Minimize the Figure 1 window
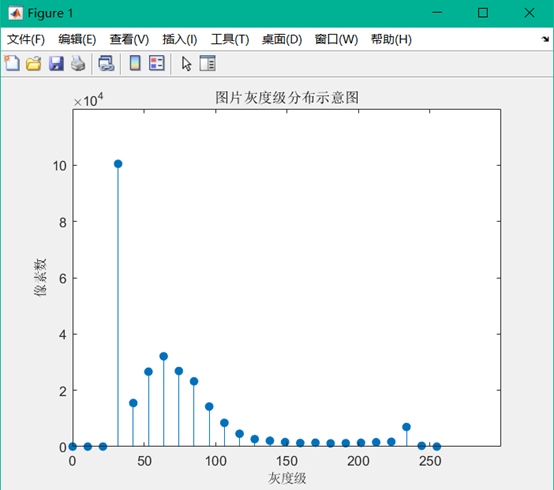The width and height of the screenshot is (554, 490). tap(437, 13)
